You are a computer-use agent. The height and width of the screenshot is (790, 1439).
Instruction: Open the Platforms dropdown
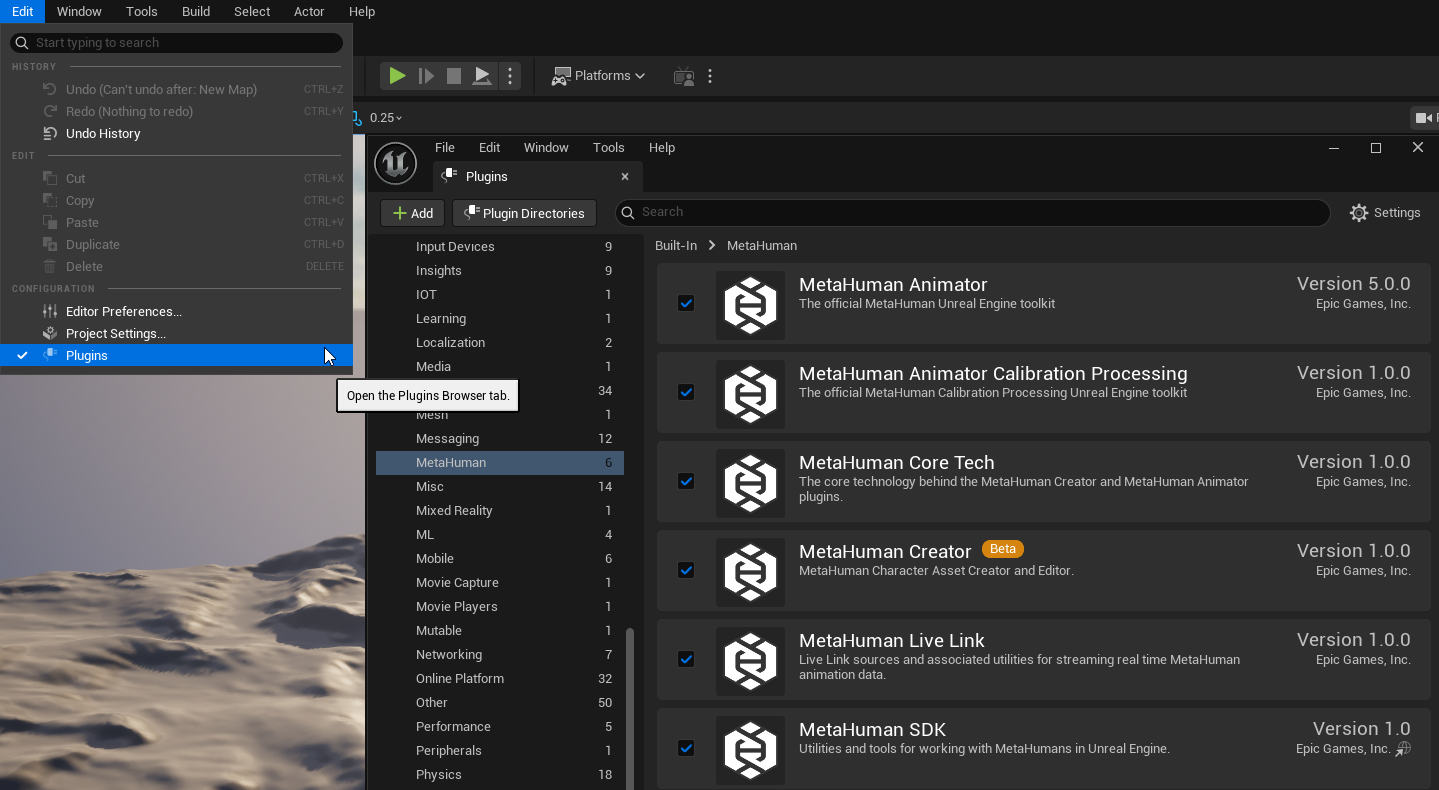(x=598, y=76)
